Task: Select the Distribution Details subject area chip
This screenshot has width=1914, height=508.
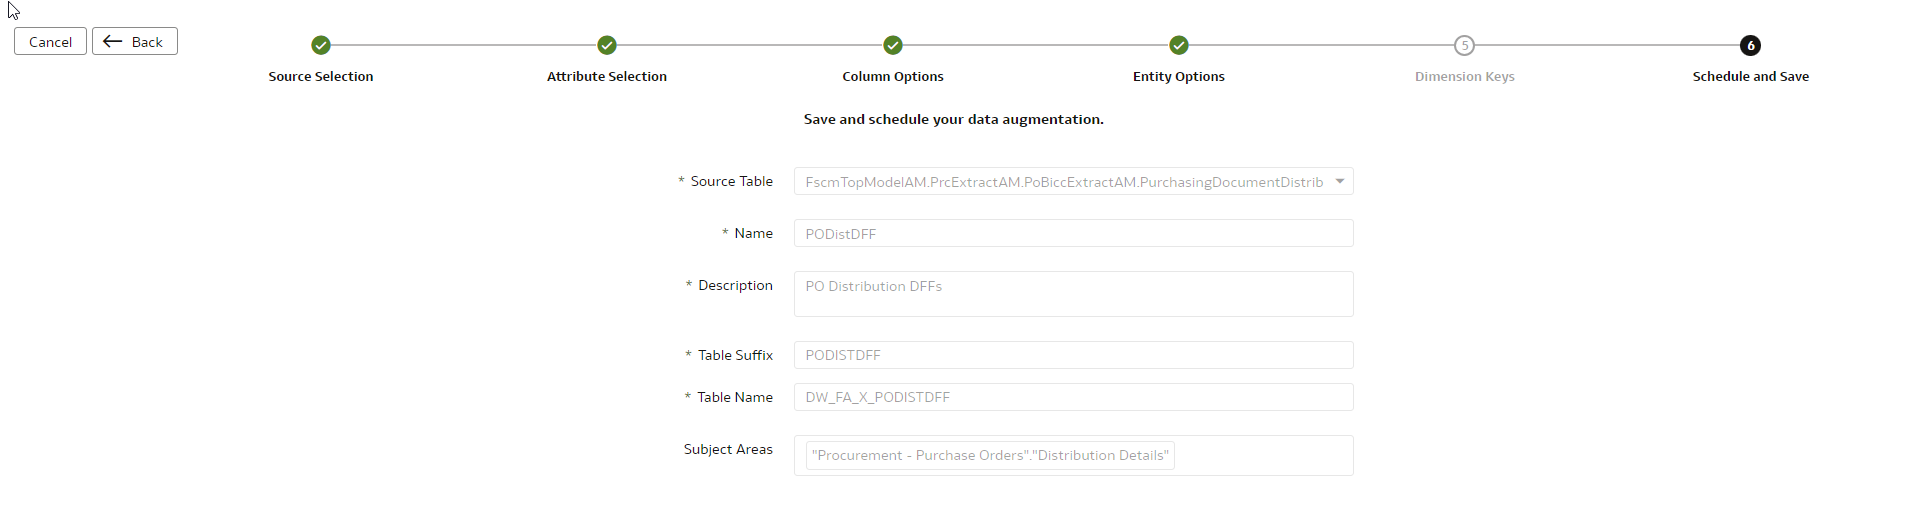Action: [x=990, y=455]
